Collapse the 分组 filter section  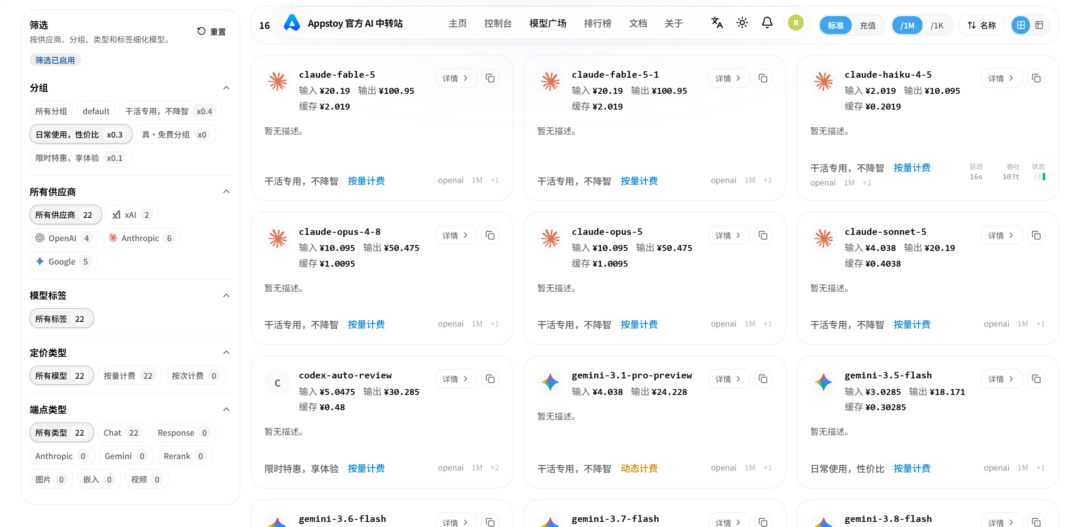pos(226,88)
